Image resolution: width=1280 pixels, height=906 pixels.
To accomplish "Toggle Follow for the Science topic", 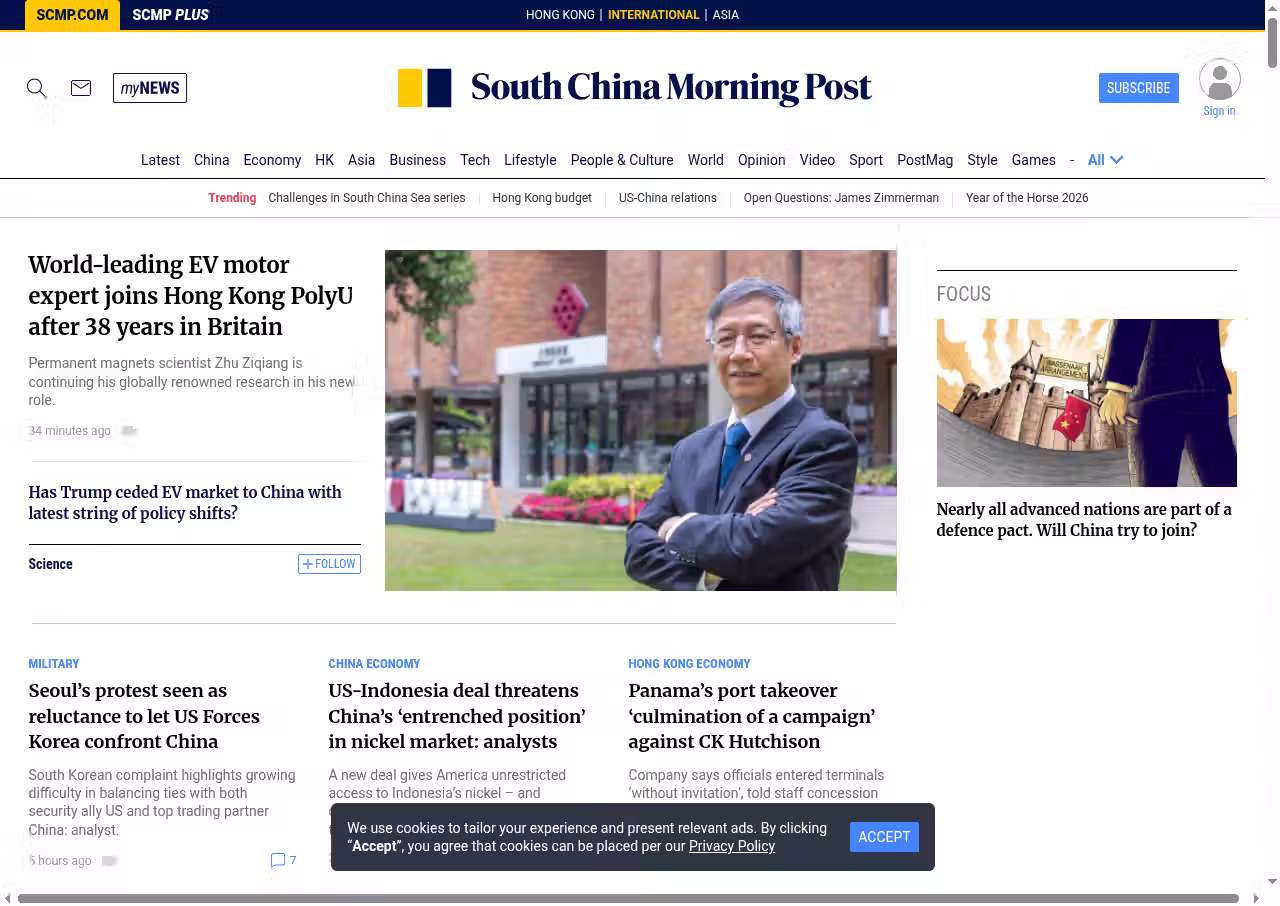I will 329,564.
